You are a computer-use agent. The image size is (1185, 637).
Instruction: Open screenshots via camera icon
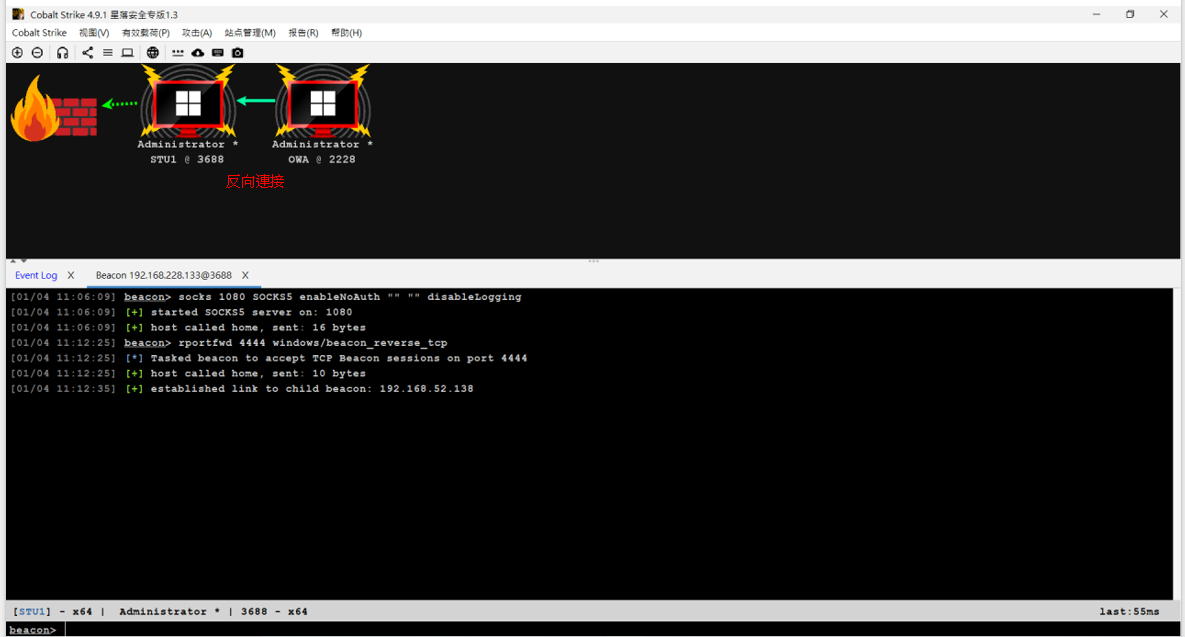coord(237,52)
